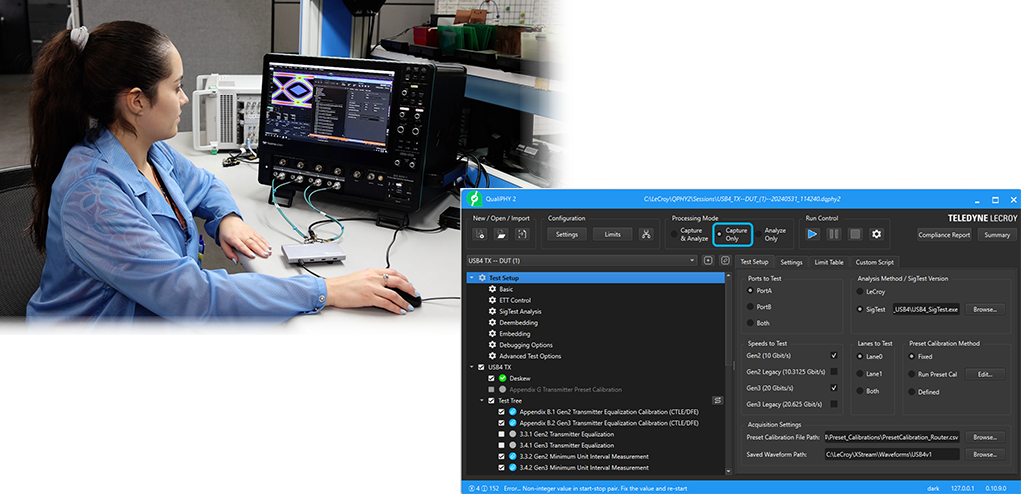The image size is (1028, 500).
Task: Enable Gen2 Legacy (10.3125 Gbit/s) speed
Action: pos(834,371)
